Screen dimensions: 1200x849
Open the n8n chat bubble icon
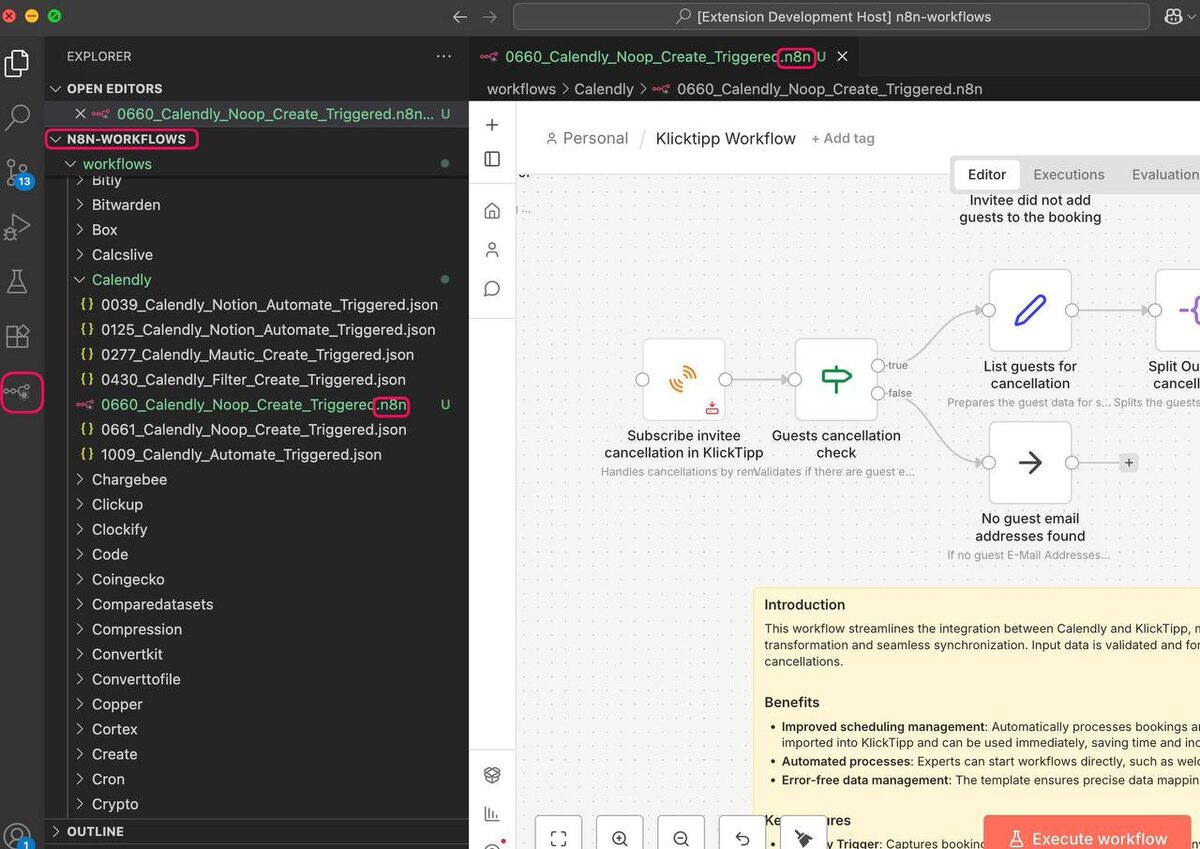click(x=492, y=289)
